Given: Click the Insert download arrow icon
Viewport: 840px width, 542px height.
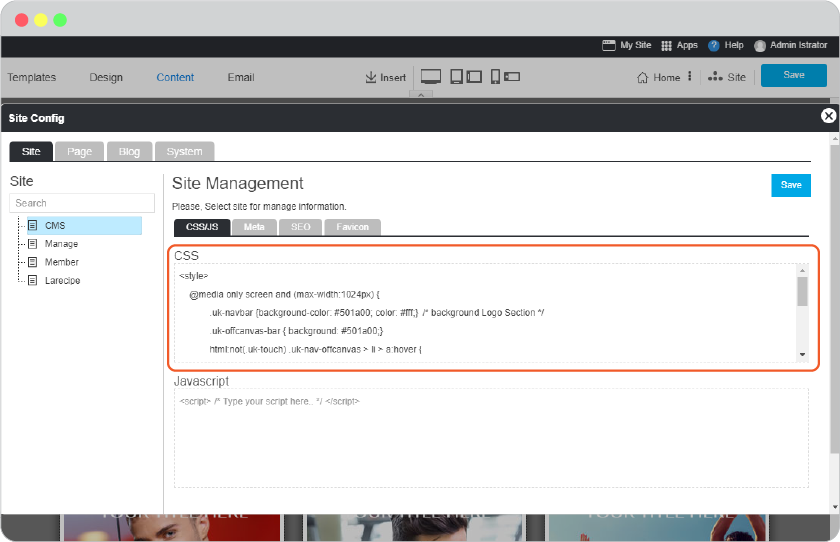Looking at the screenshot, I should pyautogui.click(x=371, y=77).
